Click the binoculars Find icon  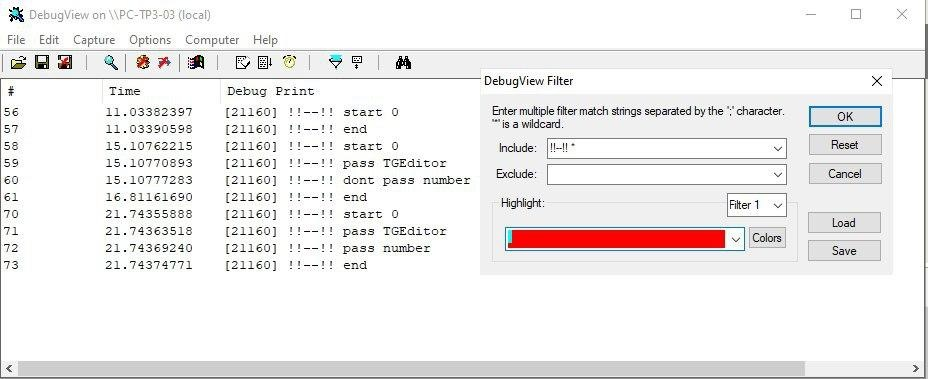403,62
